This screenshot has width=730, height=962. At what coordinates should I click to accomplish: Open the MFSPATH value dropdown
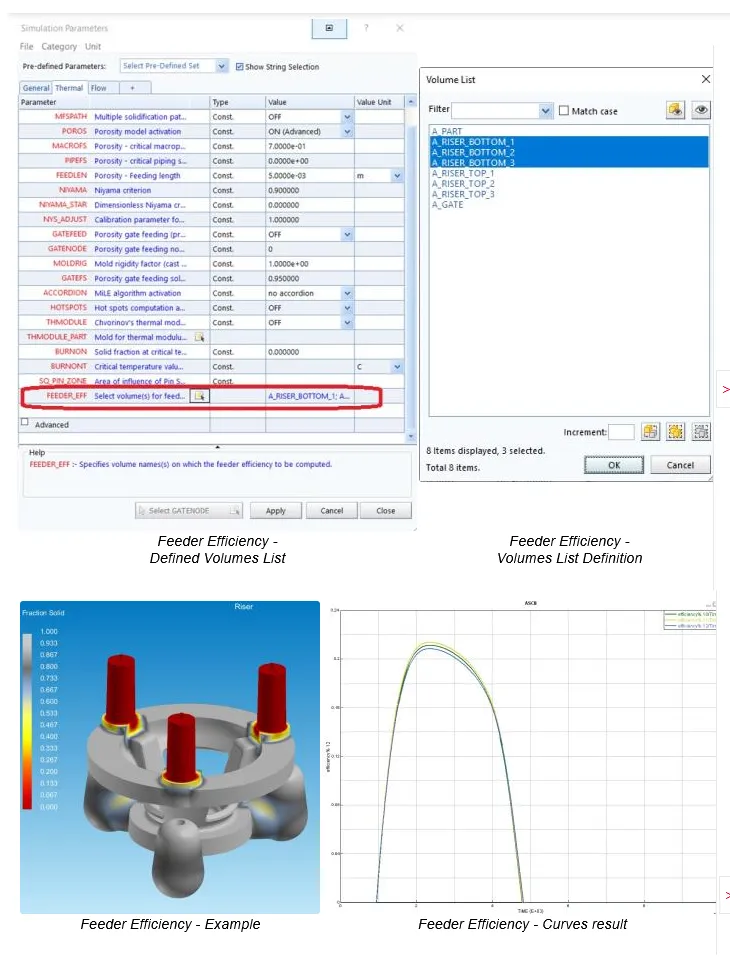coord(347,117)
